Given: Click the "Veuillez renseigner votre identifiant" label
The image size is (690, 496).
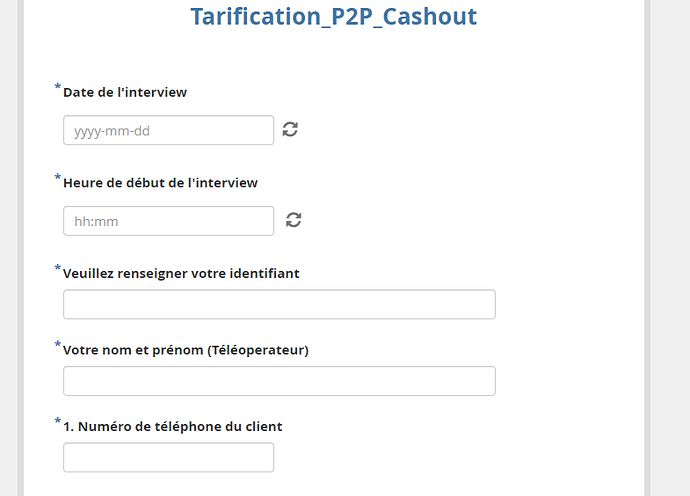Looking at the screenshot, I should point(181,273).
